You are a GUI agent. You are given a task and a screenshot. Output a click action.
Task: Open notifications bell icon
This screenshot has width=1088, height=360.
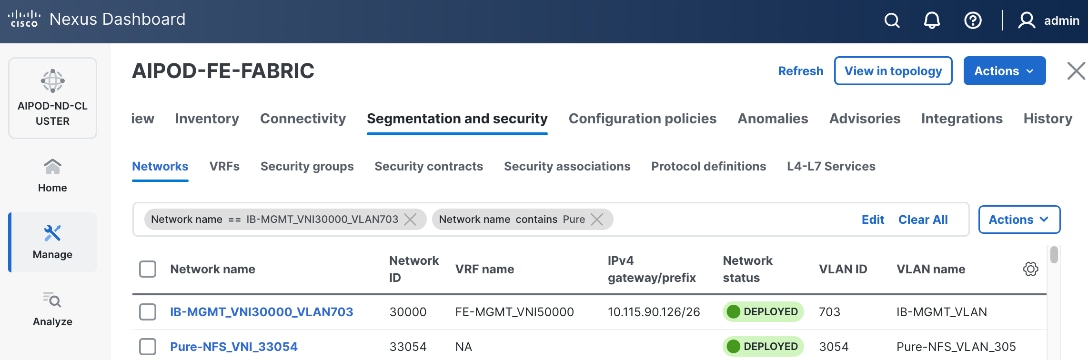click(932, 21)
